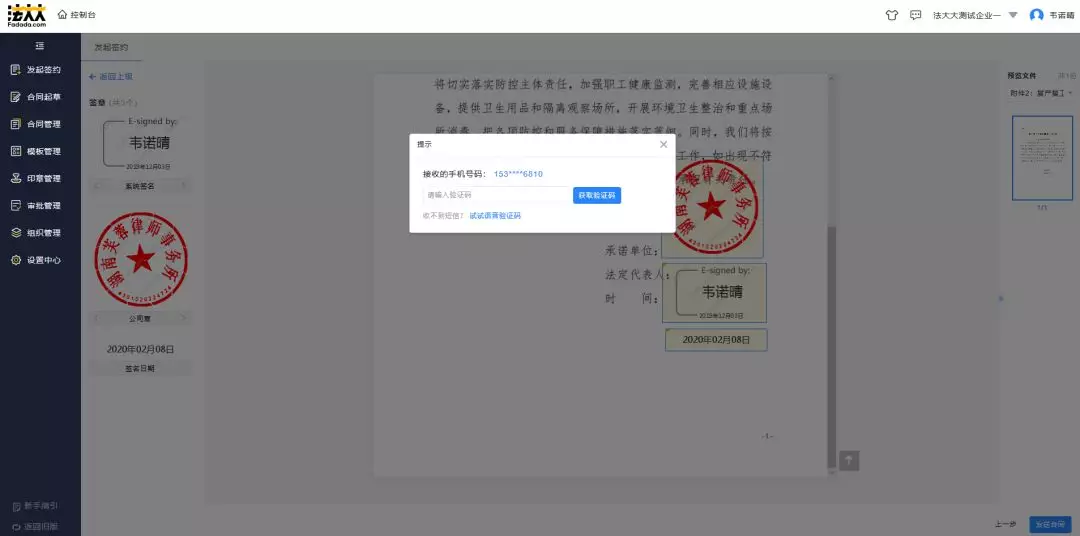Open the 附件2 file selector dropdown

(1041, 93)
